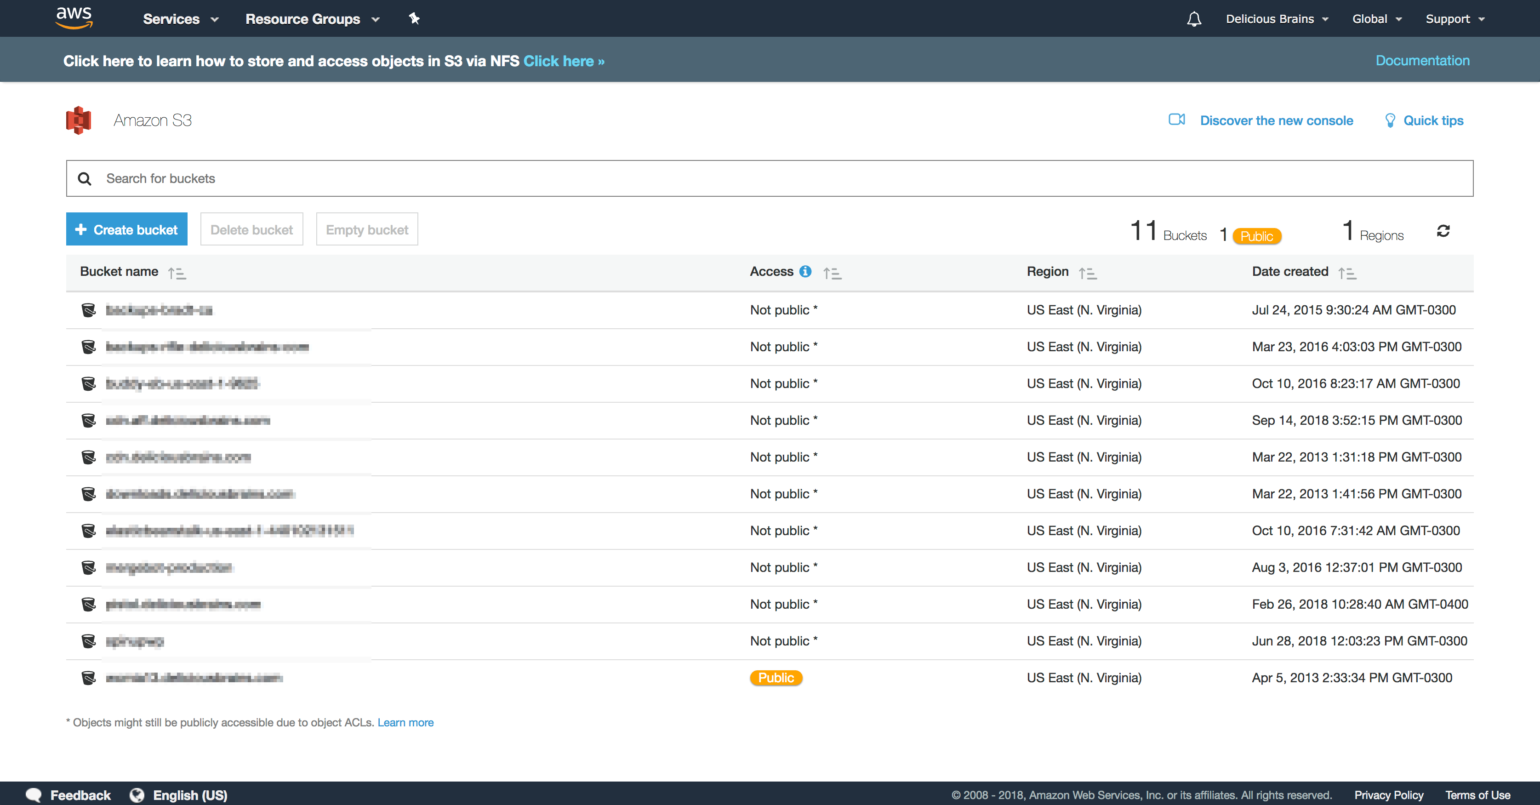This screenshot has height=805, width=1540.
Task: Click the Create bucket button
Action: click(x=127, y=229)
